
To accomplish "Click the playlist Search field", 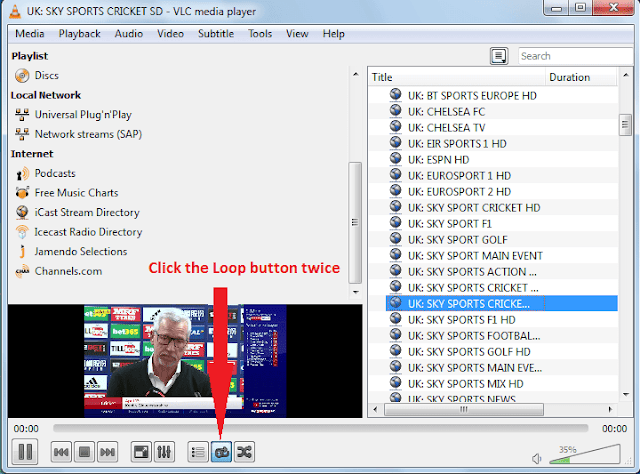I will tap(576, 56).
